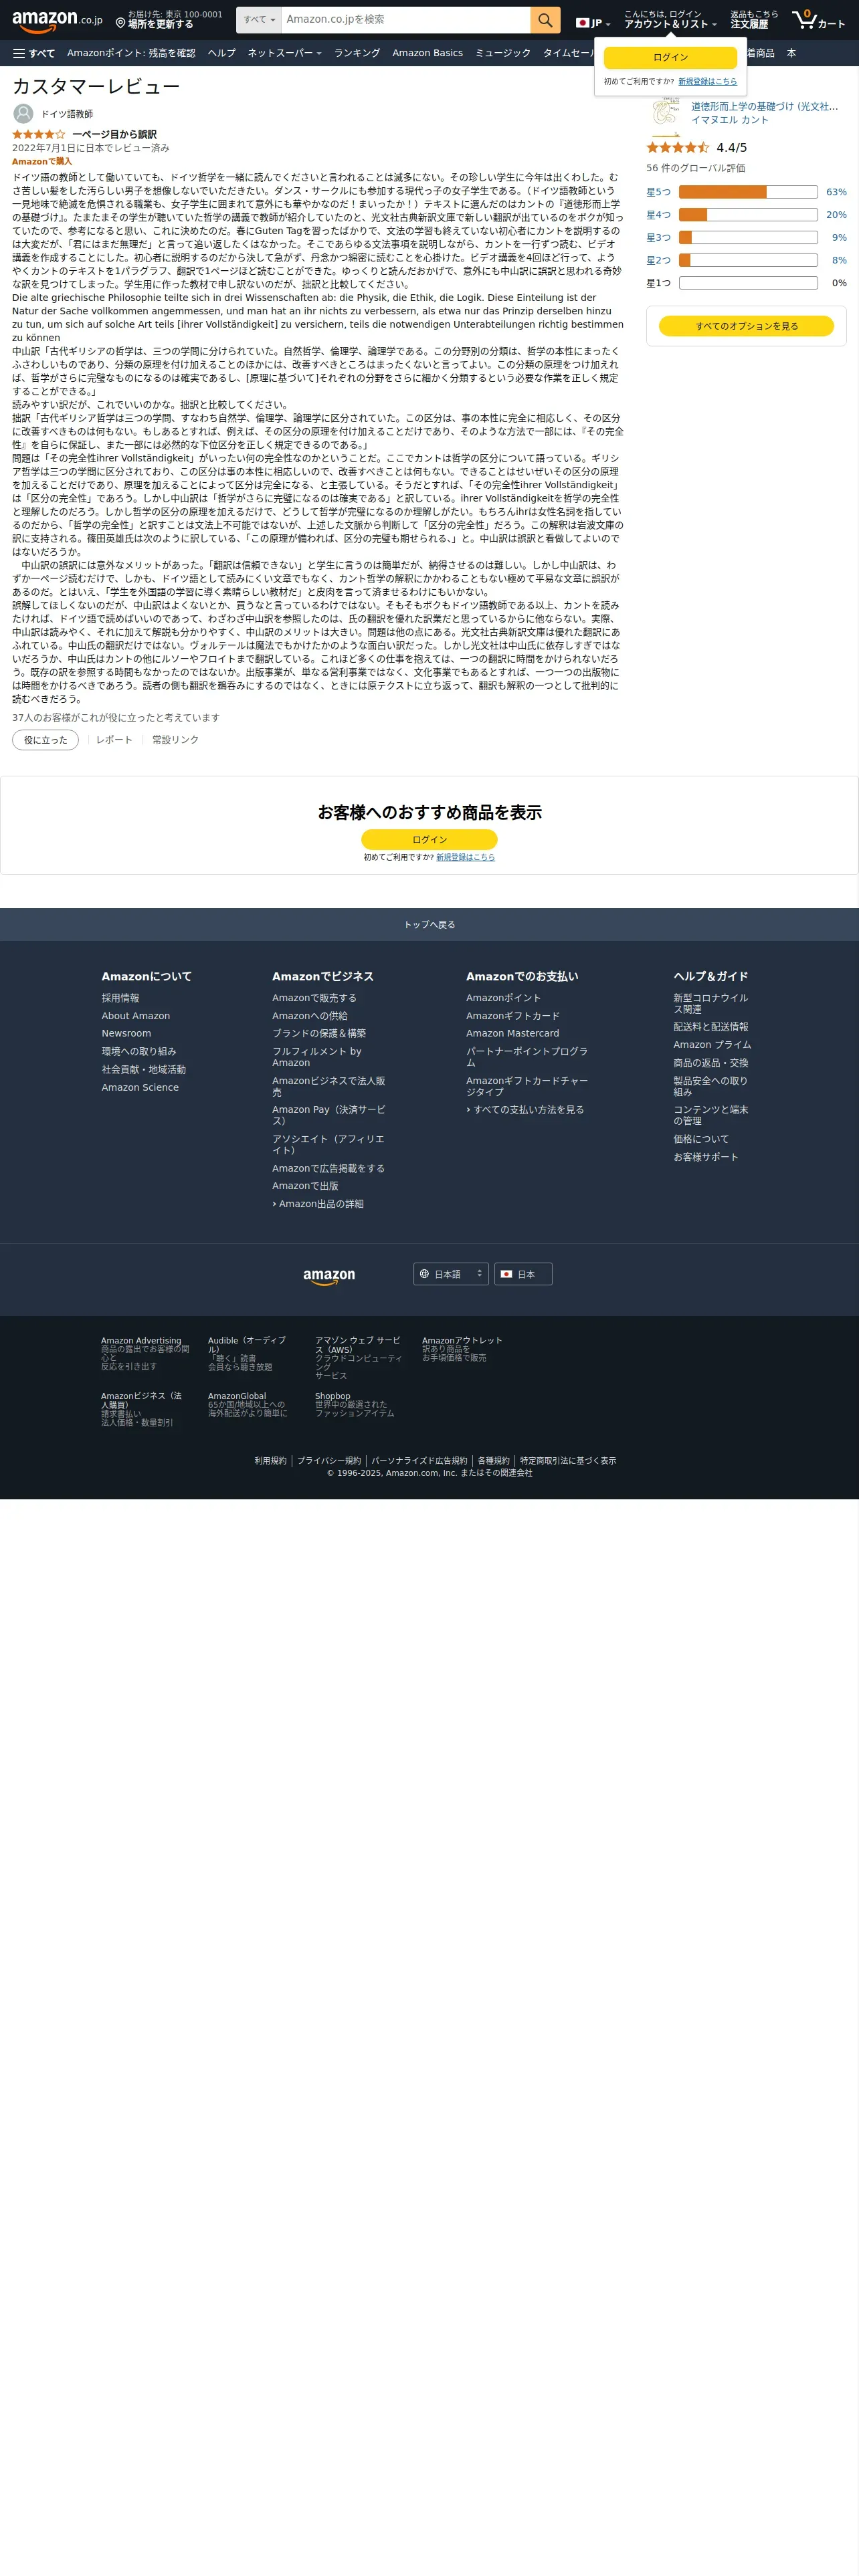Click 常設リンク under review
Viewport: 859px width, 2576px height.
click(175, 740)
